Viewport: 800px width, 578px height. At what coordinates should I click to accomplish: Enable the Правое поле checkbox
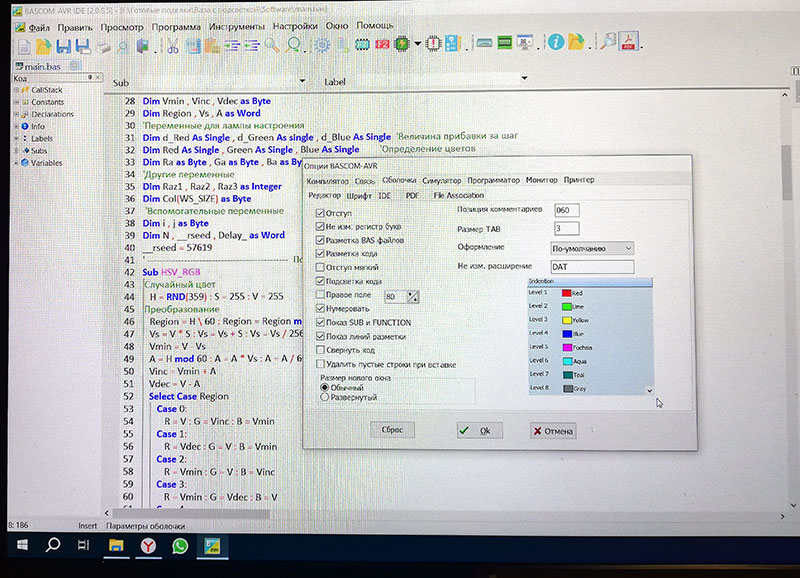(x=320, y=294)
